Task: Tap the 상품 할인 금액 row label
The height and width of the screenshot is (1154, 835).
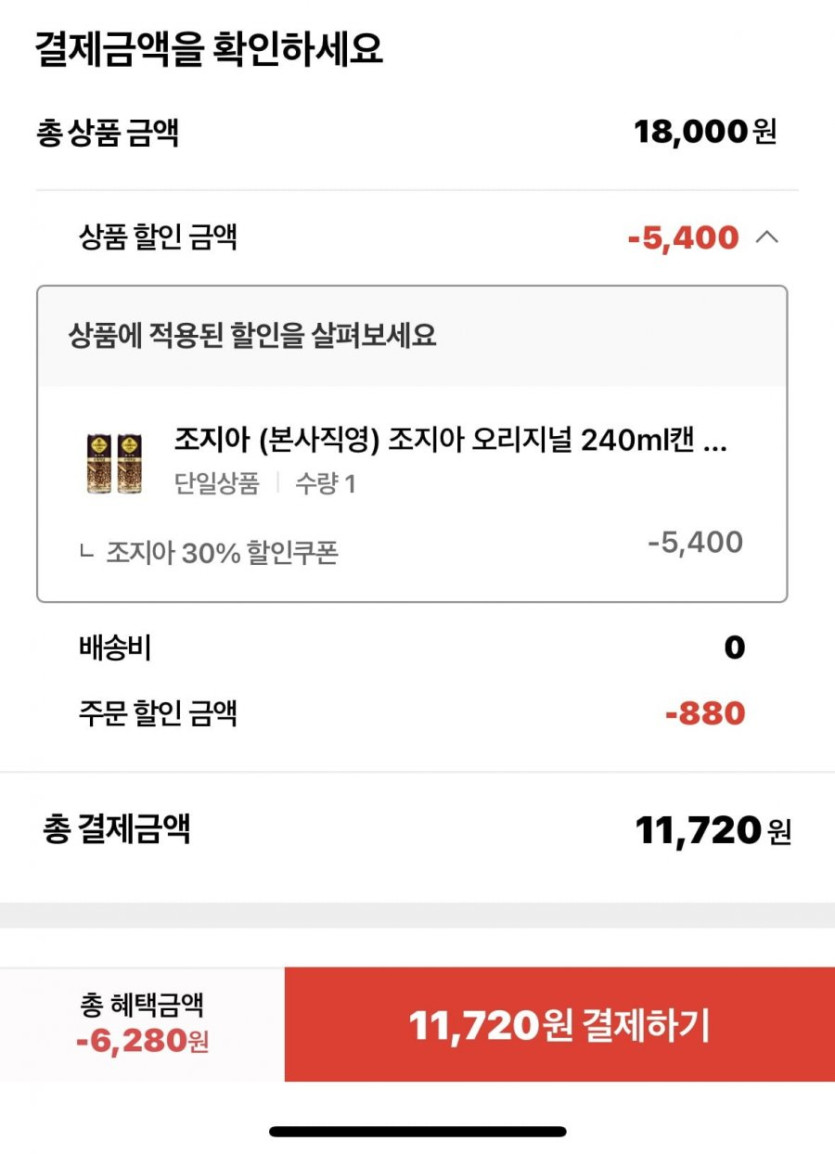Action: pyautogui.click(x=158, y=238)
